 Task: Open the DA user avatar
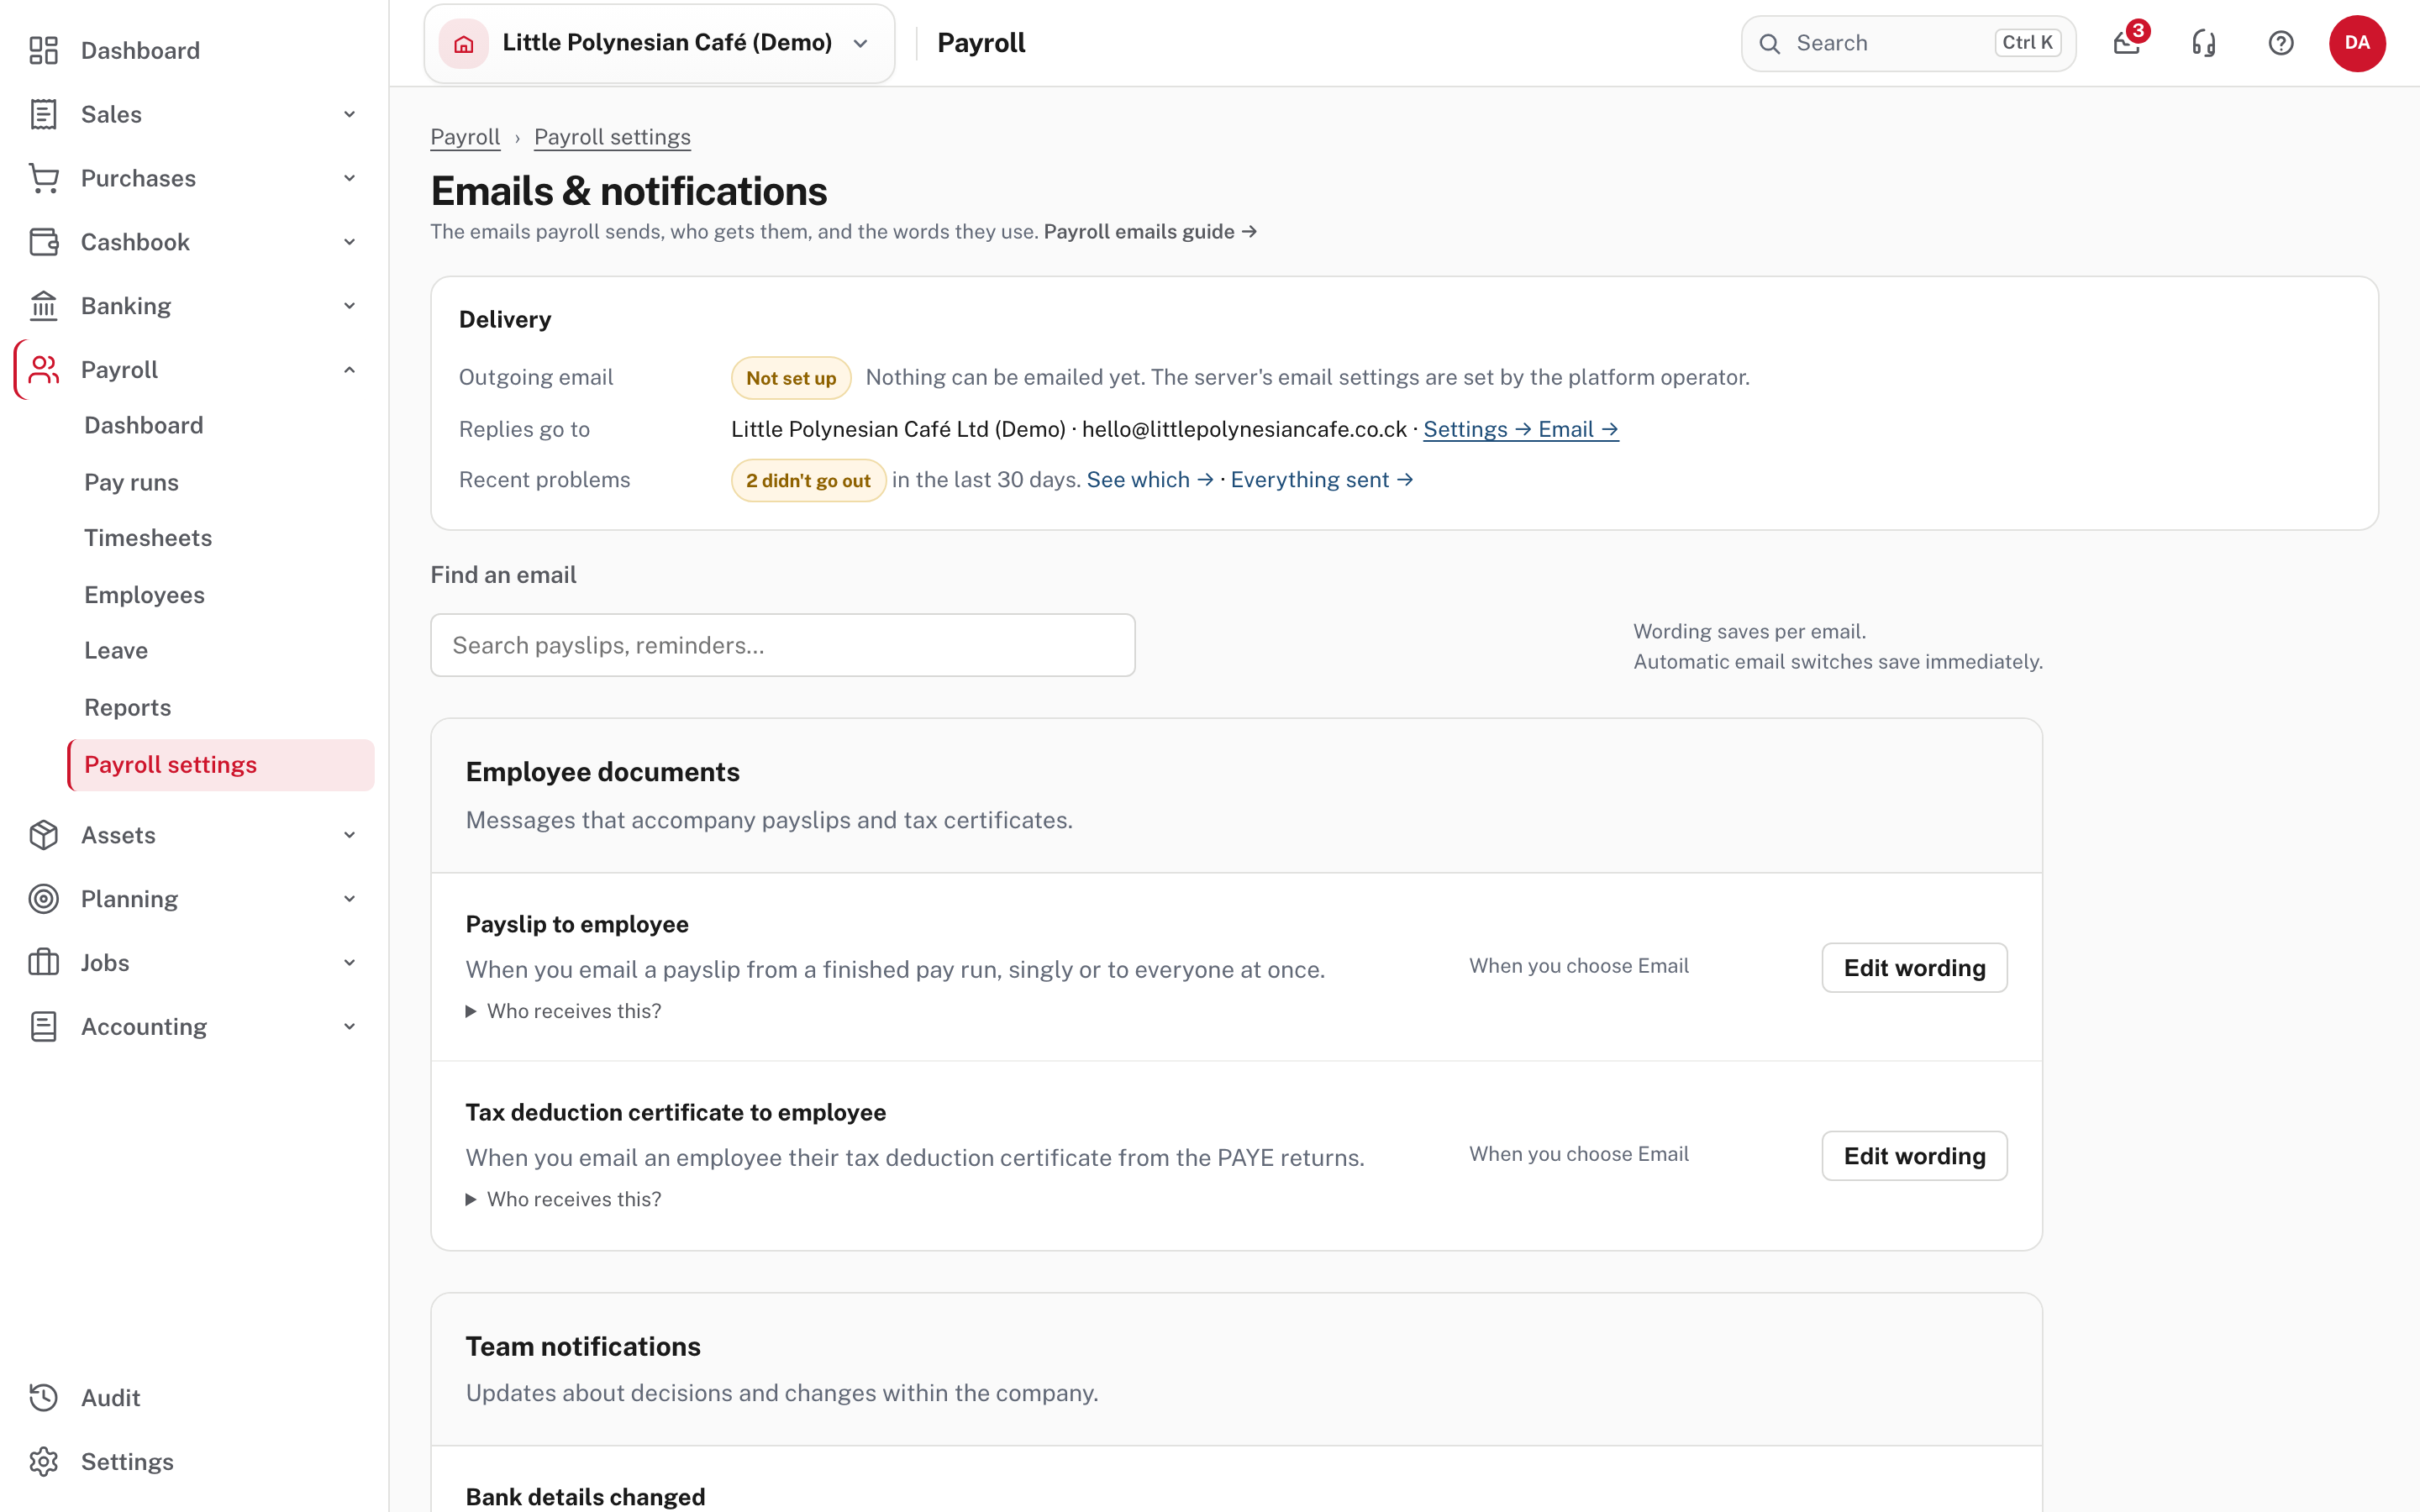pyautogui.click(x=2357, y=43)
